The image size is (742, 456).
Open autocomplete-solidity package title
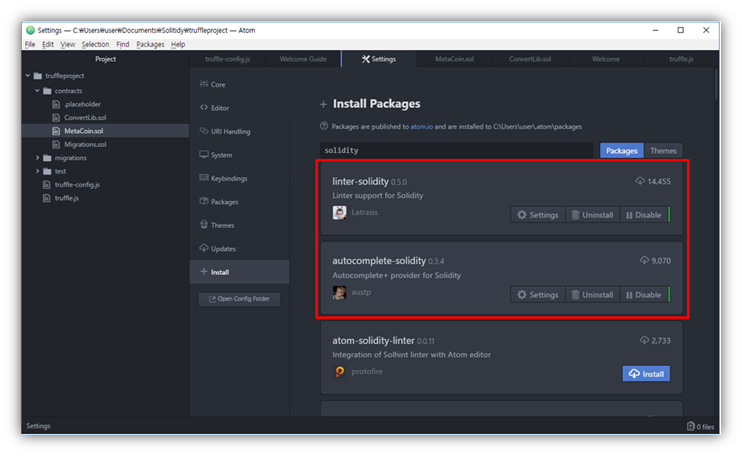point(379,261)
